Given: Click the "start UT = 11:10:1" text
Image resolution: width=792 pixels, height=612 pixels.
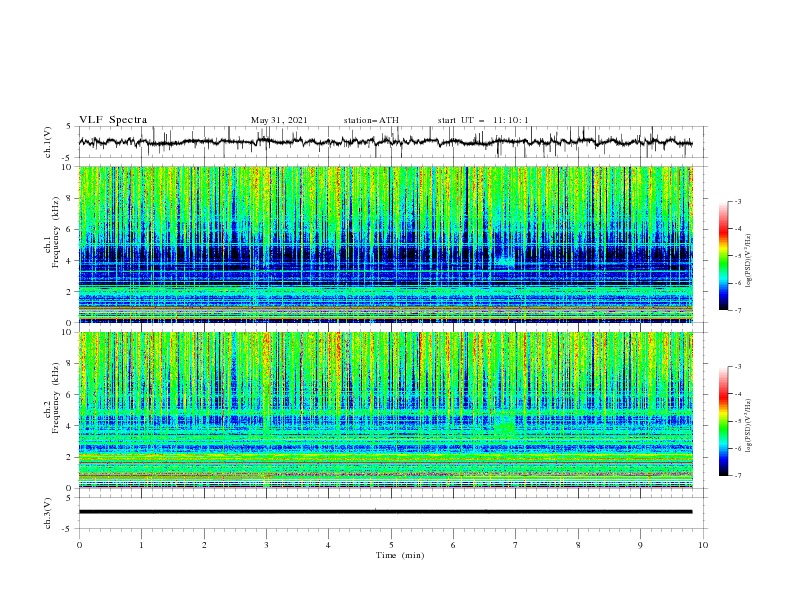Looking at the screenshot, I should point(483,120).
